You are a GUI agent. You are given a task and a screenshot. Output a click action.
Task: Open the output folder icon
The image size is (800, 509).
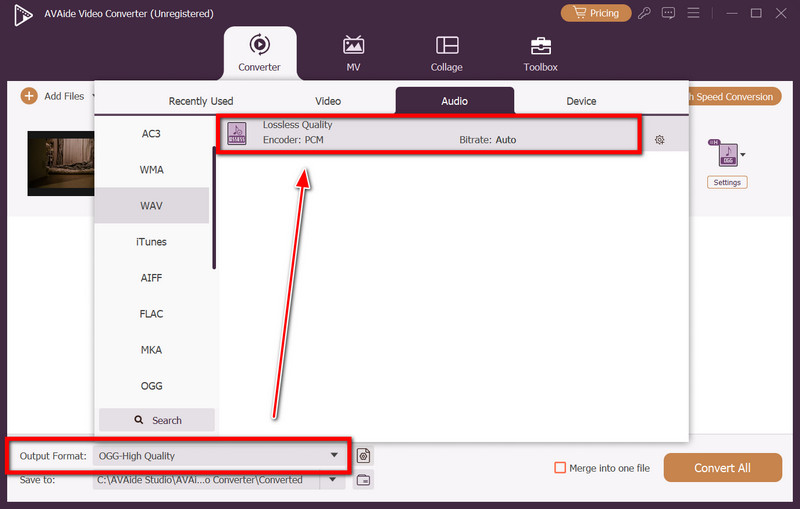tap(363, 480)
